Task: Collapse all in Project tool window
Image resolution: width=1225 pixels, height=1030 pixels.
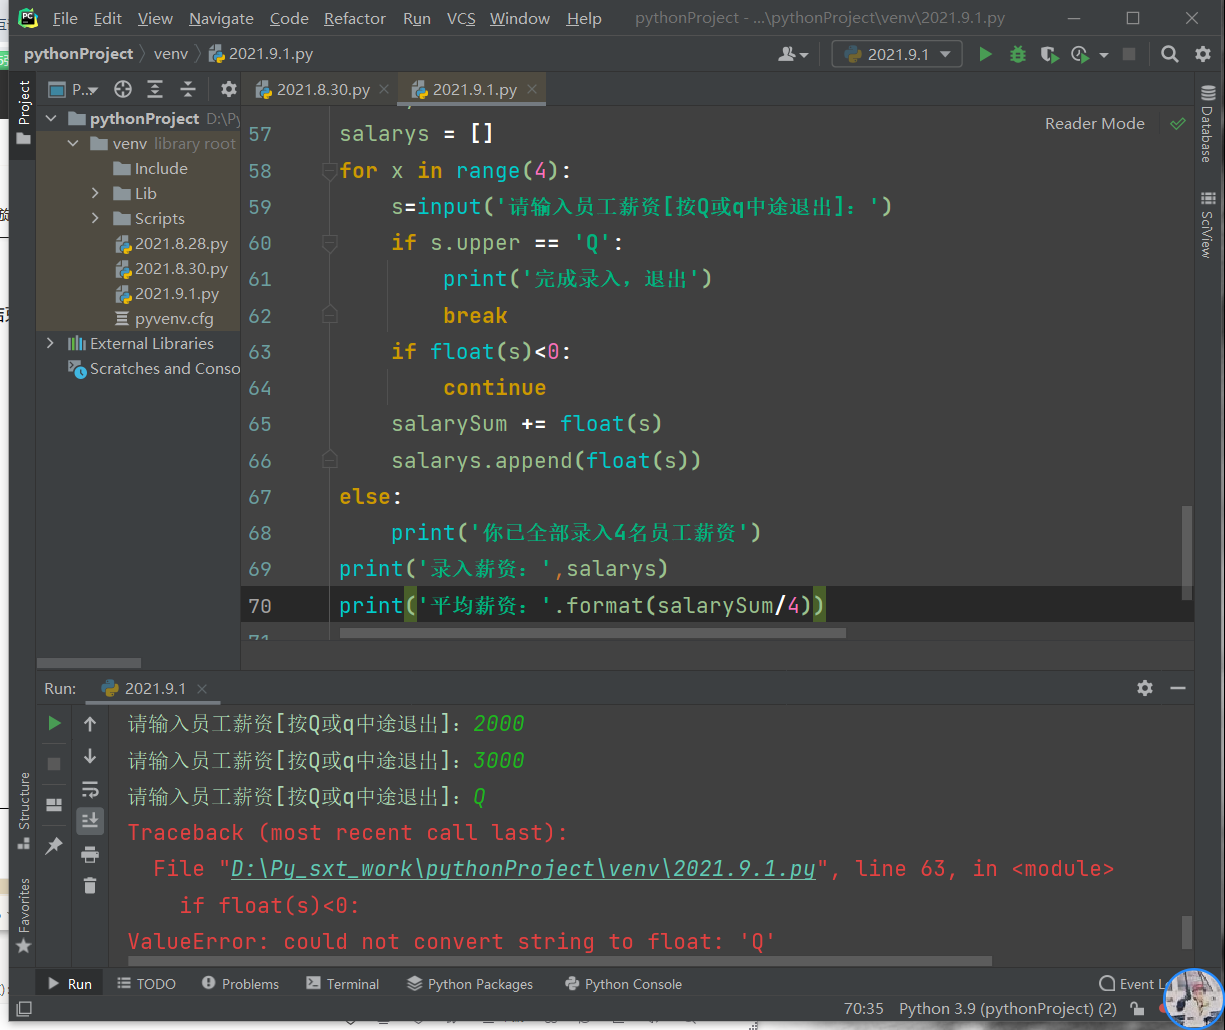Action: click(187, 89)
